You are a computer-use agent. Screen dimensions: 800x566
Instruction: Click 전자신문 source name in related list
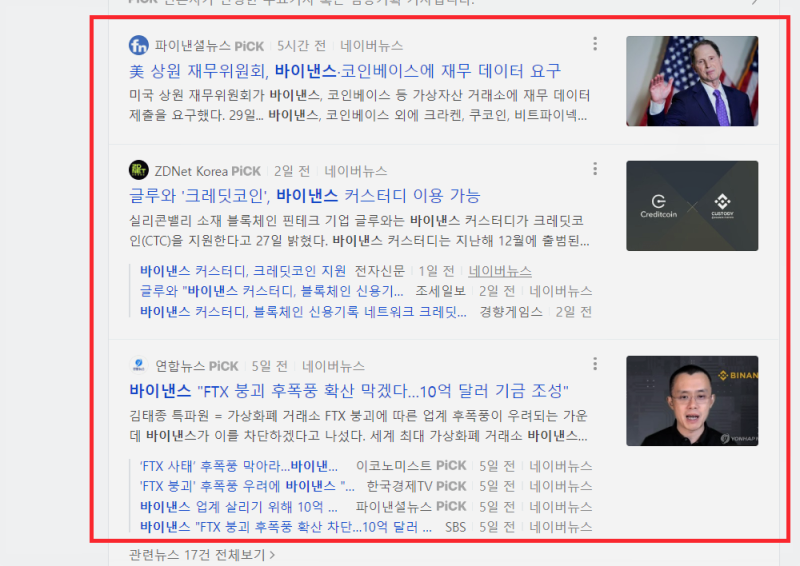tap(380, 270)
